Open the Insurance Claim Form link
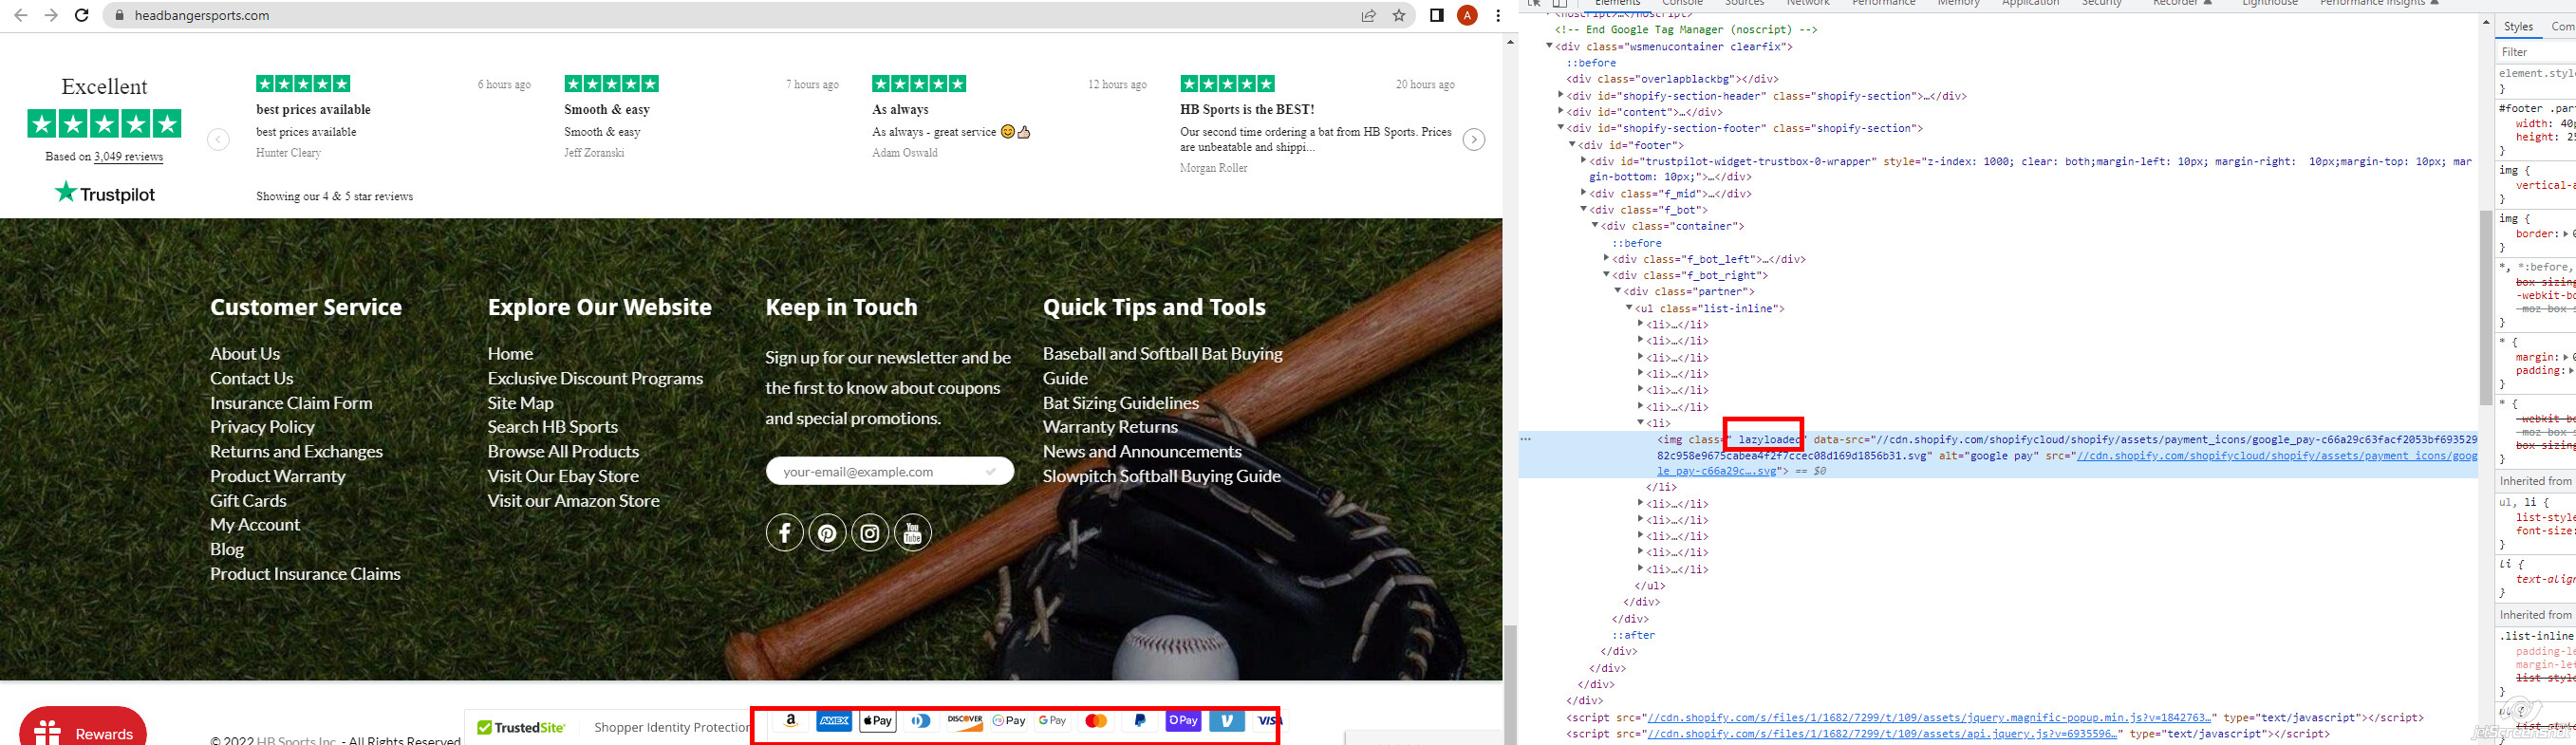 click(291, 403)
